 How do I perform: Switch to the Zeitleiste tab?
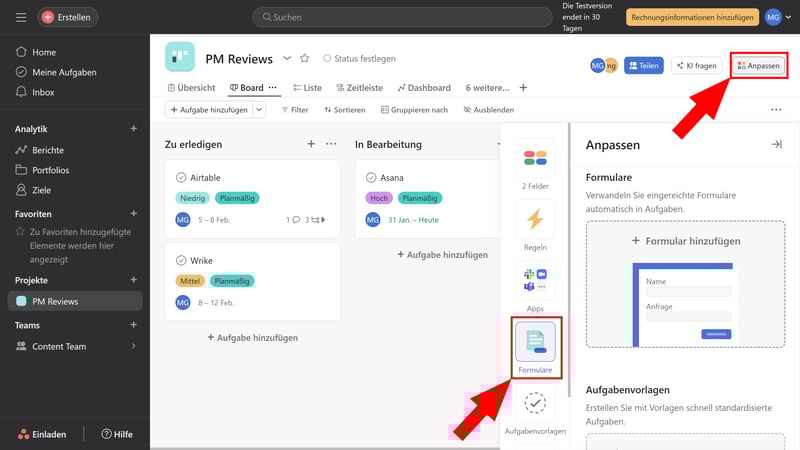tap(358, 88)
